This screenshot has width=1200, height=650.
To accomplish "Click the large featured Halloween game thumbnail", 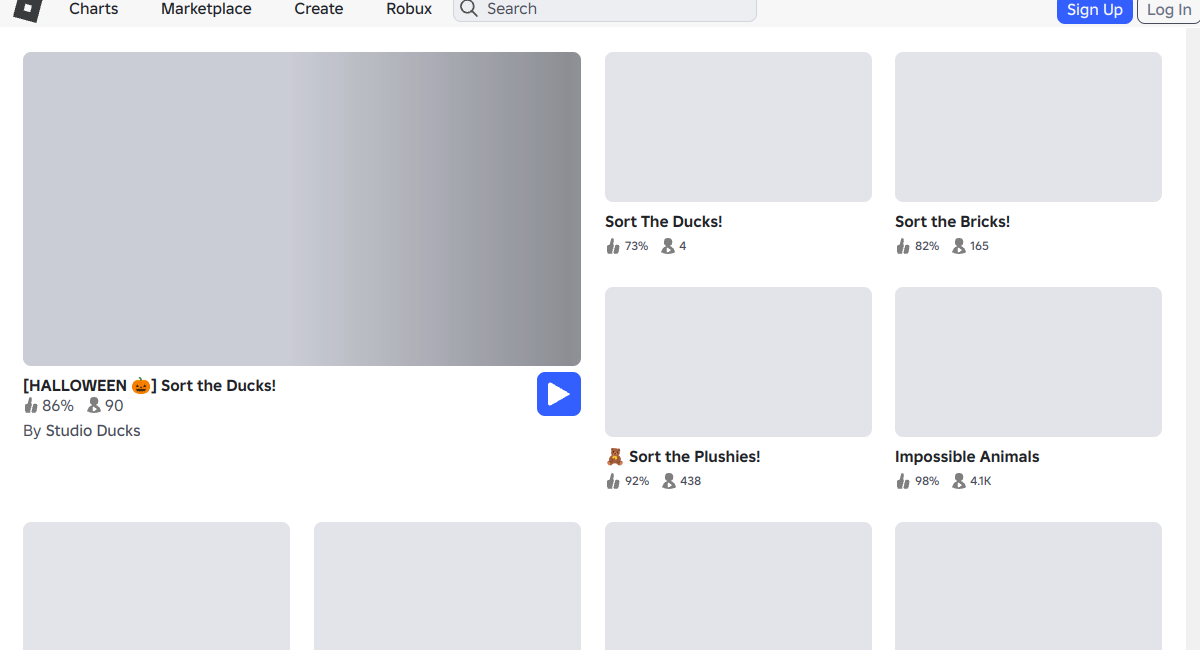I will coord(302,209).
